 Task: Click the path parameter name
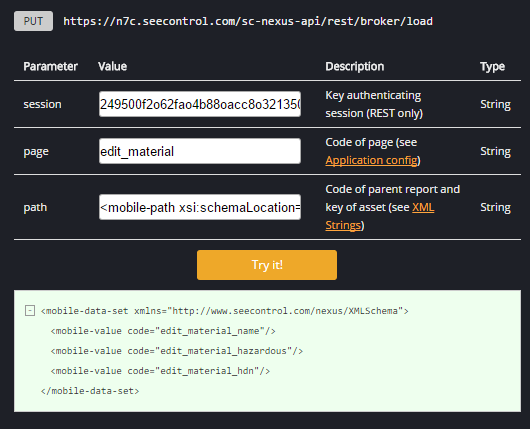pyautogui.click(x=35, y=207)
